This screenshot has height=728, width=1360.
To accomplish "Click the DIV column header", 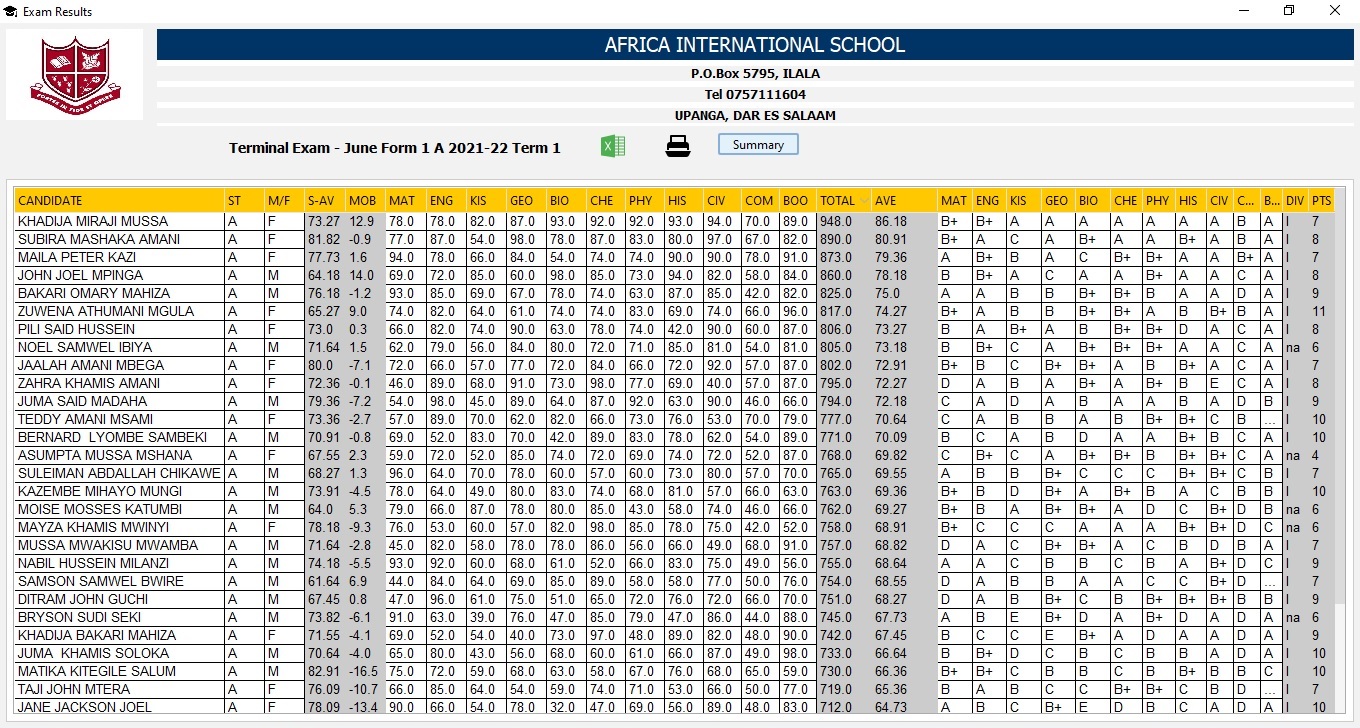I will click(1295, 200).
